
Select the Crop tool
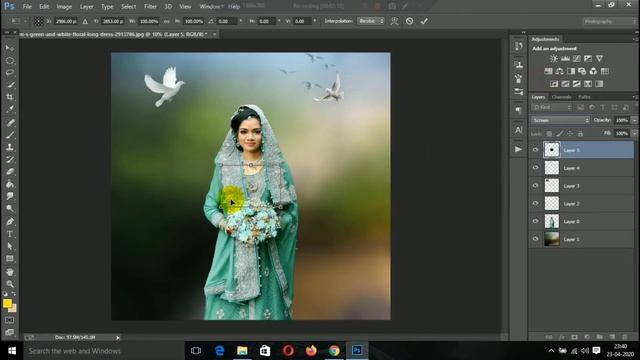[x=9, y=97]
